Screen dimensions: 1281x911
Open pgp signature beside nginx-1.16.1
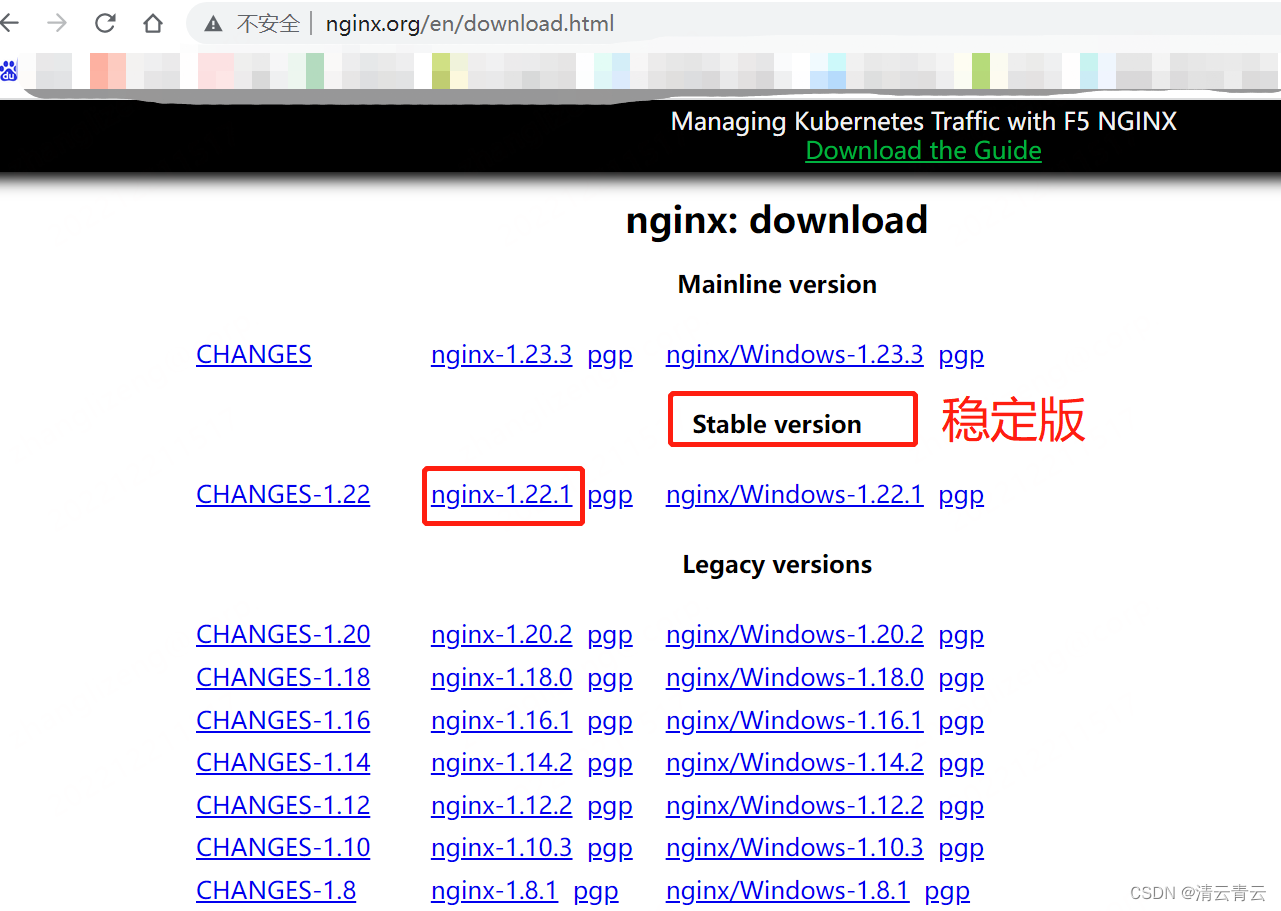[610, 722]
